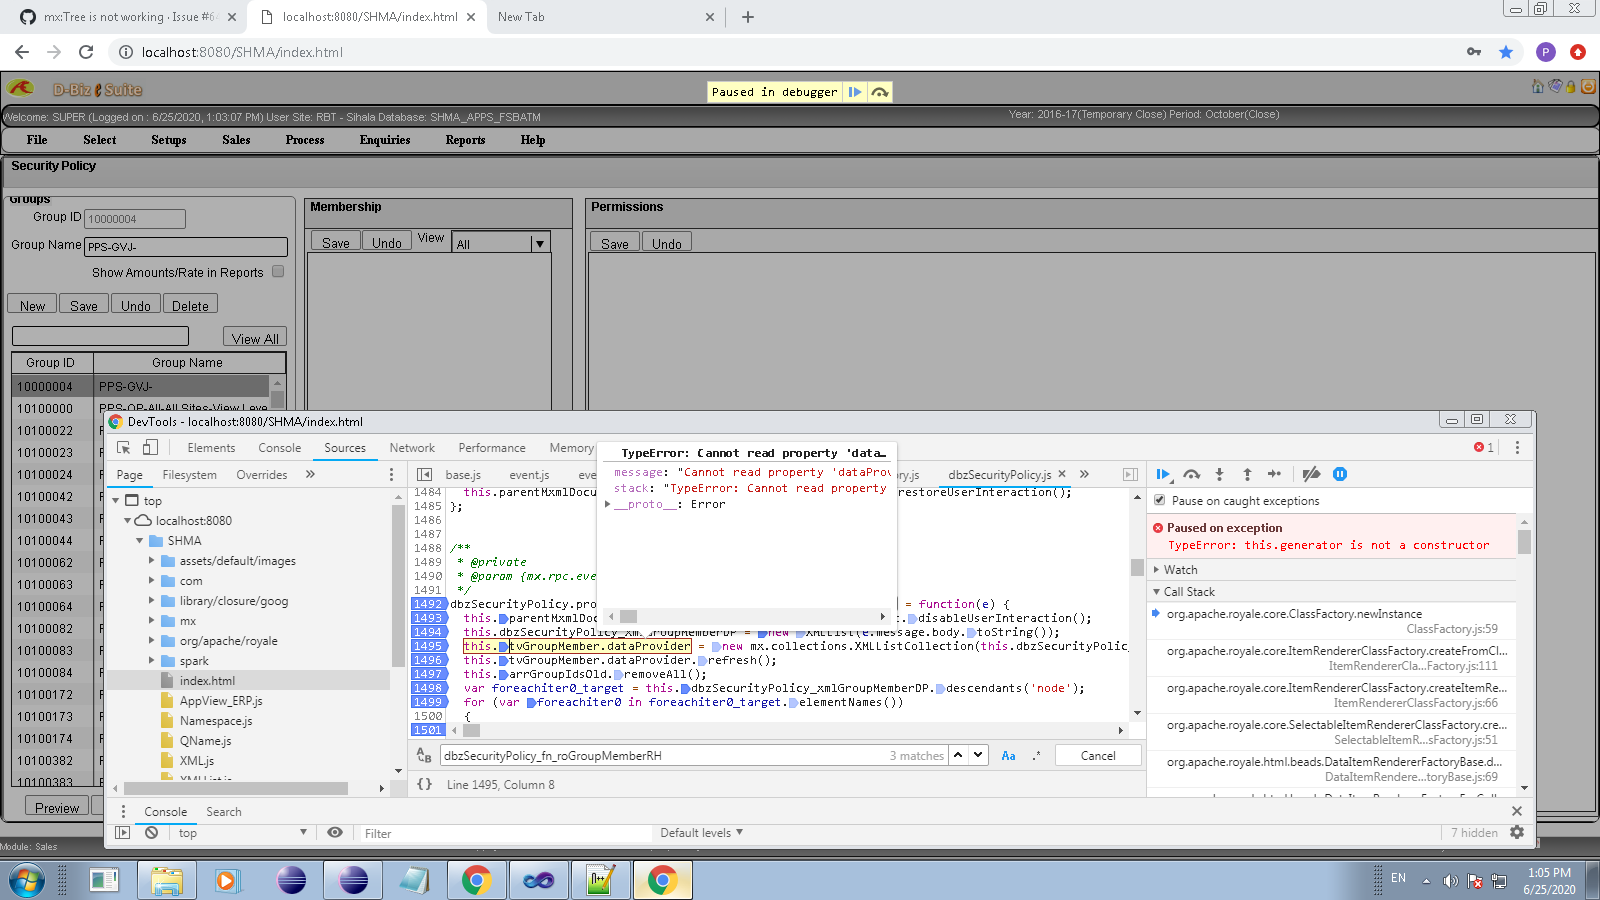The height and width of the screenshot is (900, 1600).
Task: Uncheck Pause on caught exceptions
Action: pos(1159,500)
